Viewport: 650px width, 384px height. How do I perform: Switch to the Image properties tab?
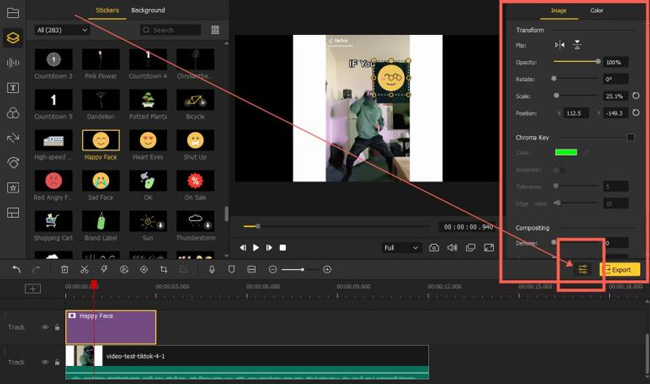pos(558,10)
